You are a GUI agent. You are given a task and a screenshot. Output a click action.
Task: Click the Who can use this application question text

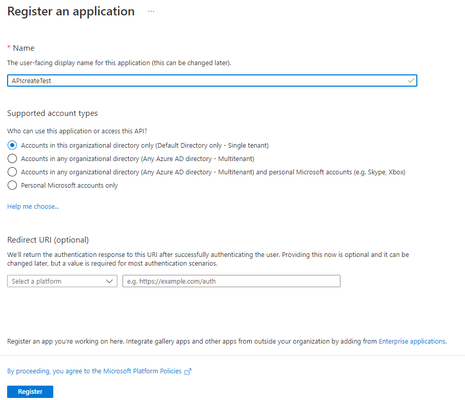77,131
